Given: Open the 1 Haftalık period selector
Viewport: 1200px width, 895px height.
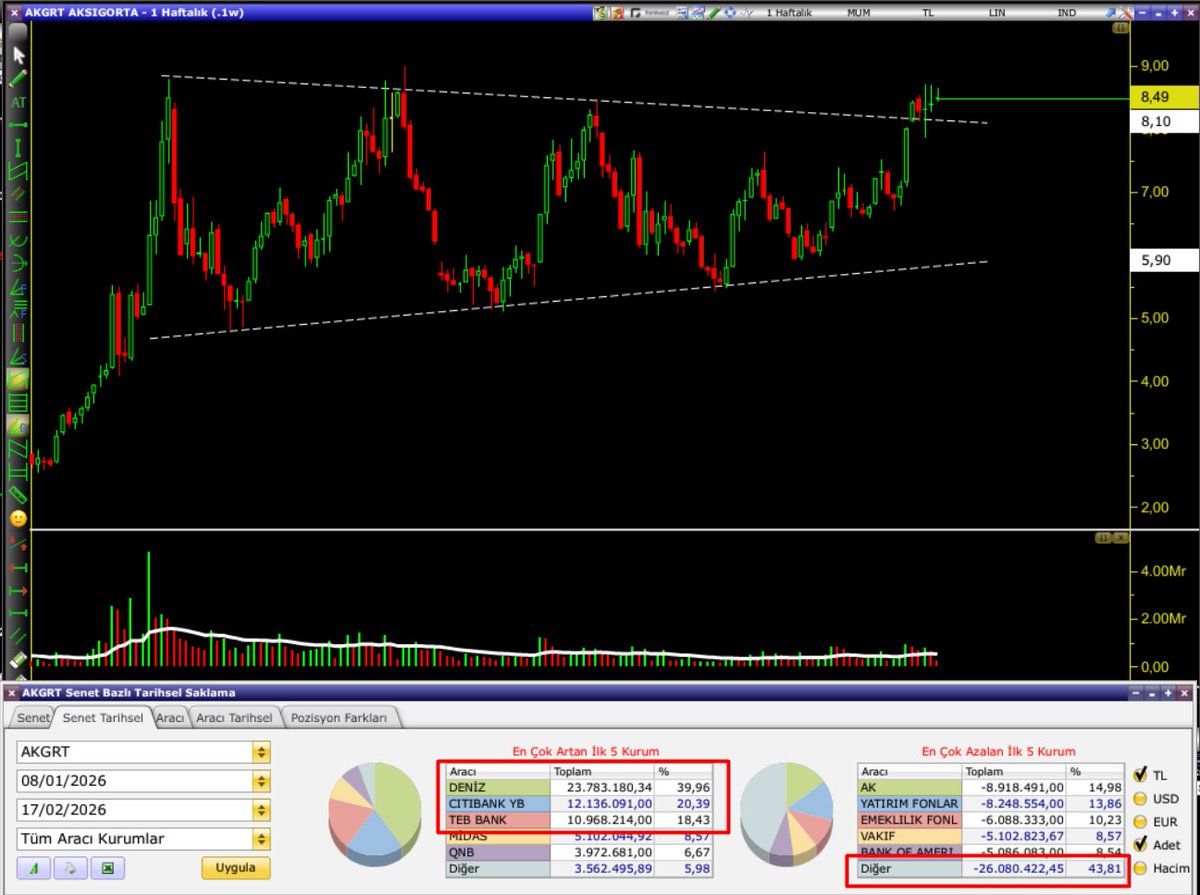Looking at the screenshot, I should (x=789, y=13).
